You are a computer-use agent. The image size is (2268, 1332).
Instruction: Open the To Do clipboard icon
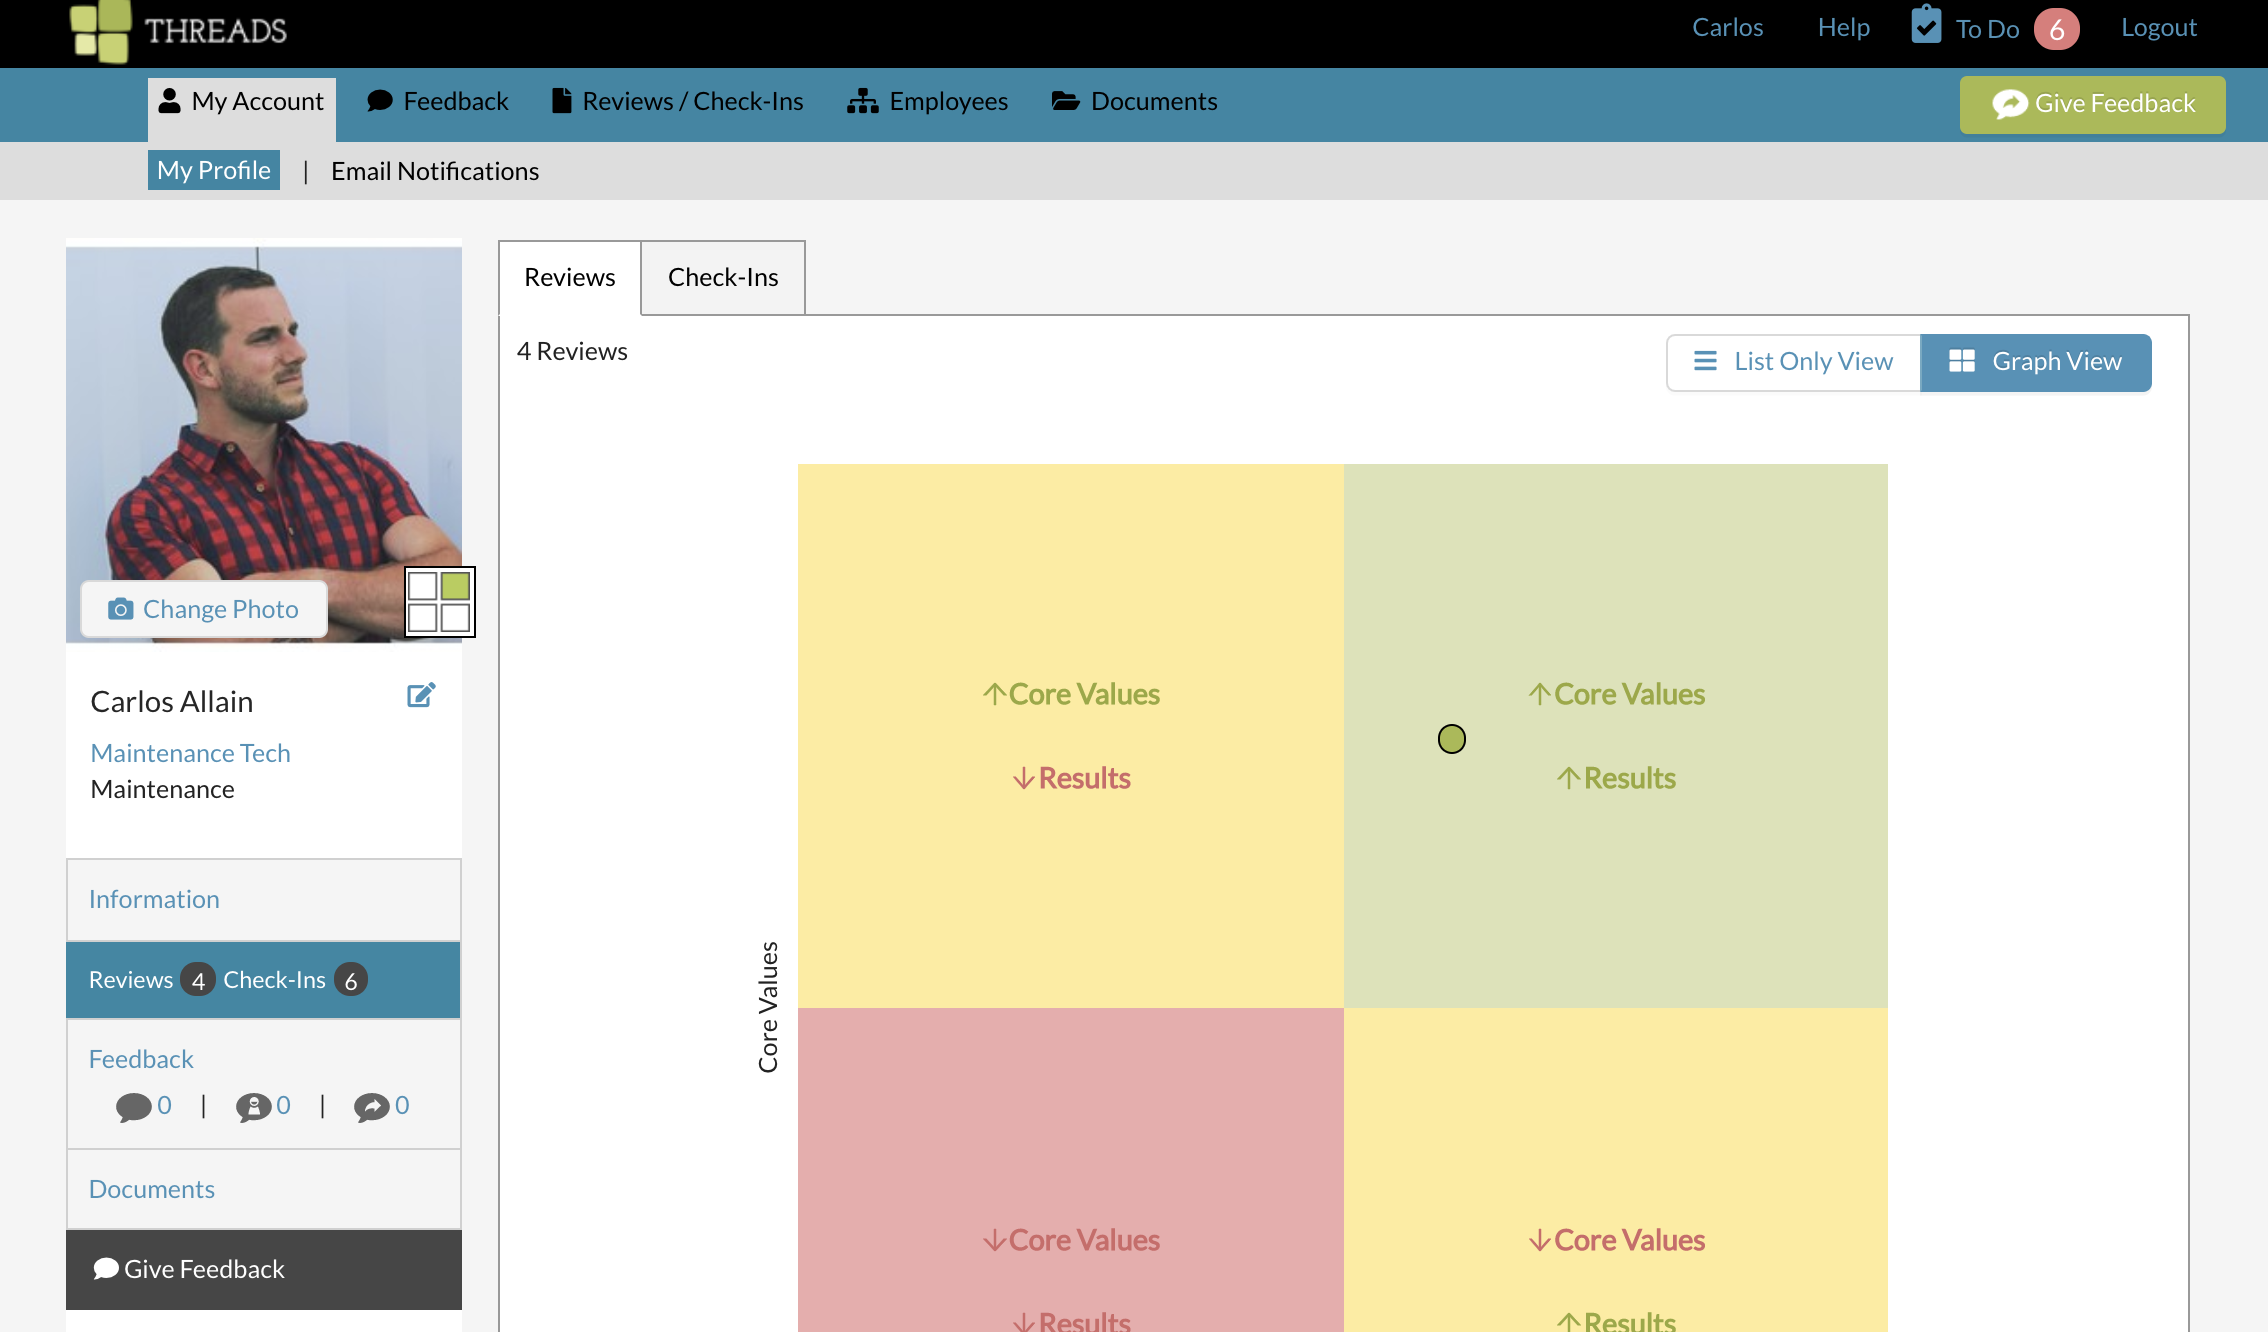[1925, 27]
